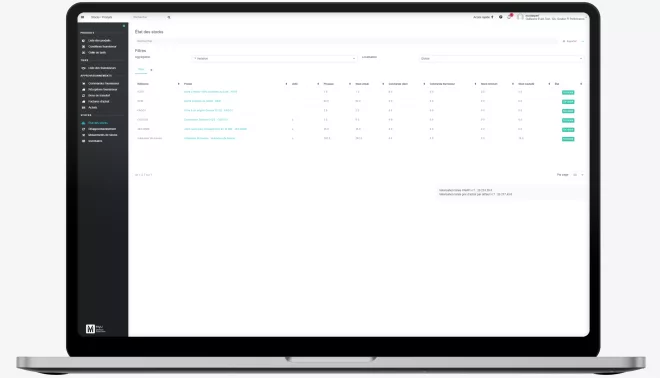Open the hamburger menu at top left
Image resolution: width=660 pixels, height=378 pixels.
(82, 17)
